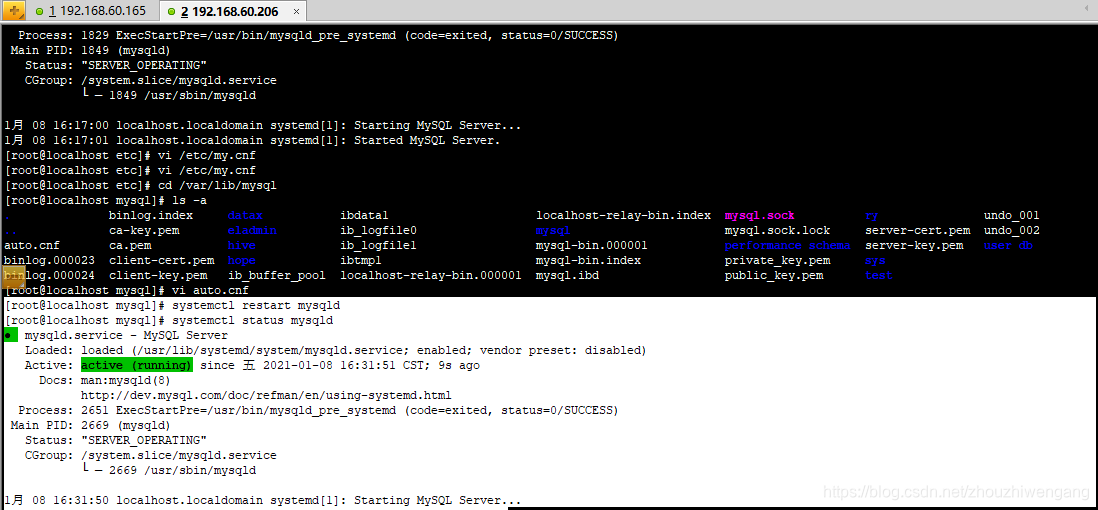Select the 'client-key.pem' file name
The width and height of the screenshot is (1098, 510).
(158, 275)
